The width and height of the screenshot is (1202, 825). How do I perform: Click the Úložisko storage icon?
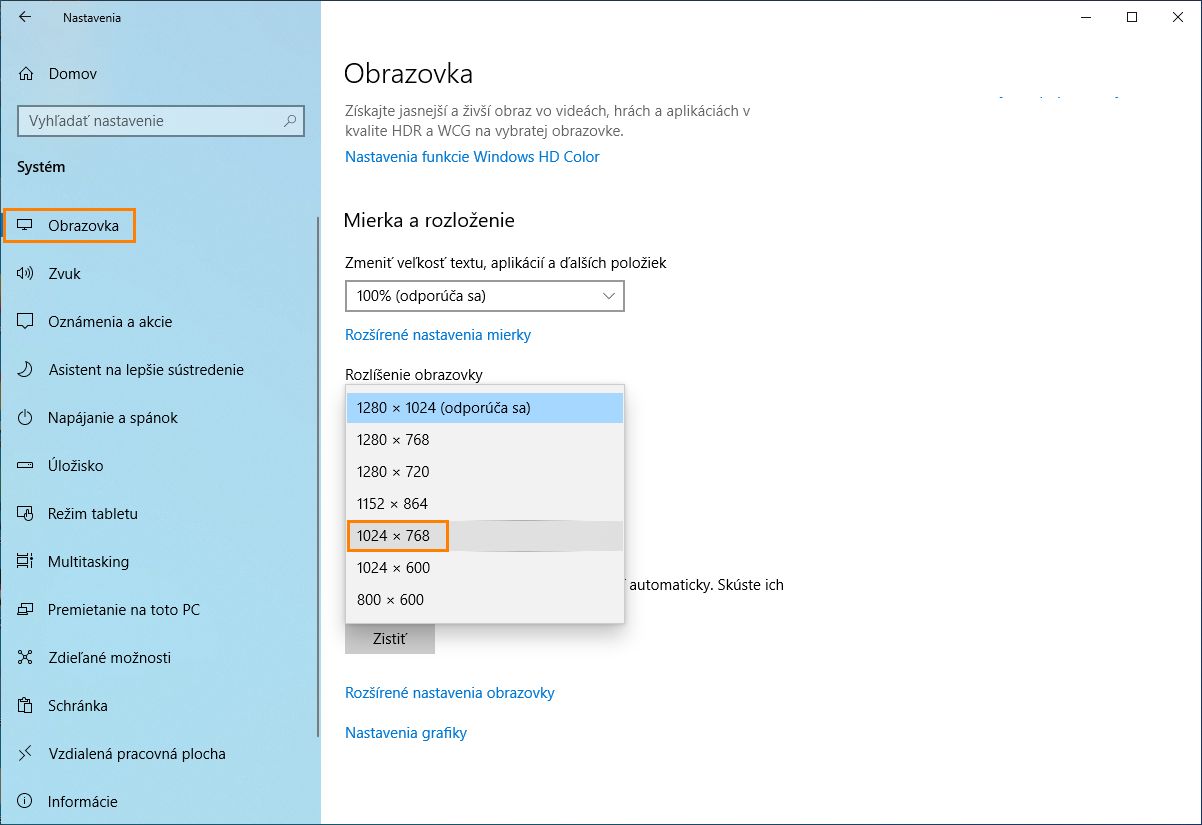[x=26, y=466]
